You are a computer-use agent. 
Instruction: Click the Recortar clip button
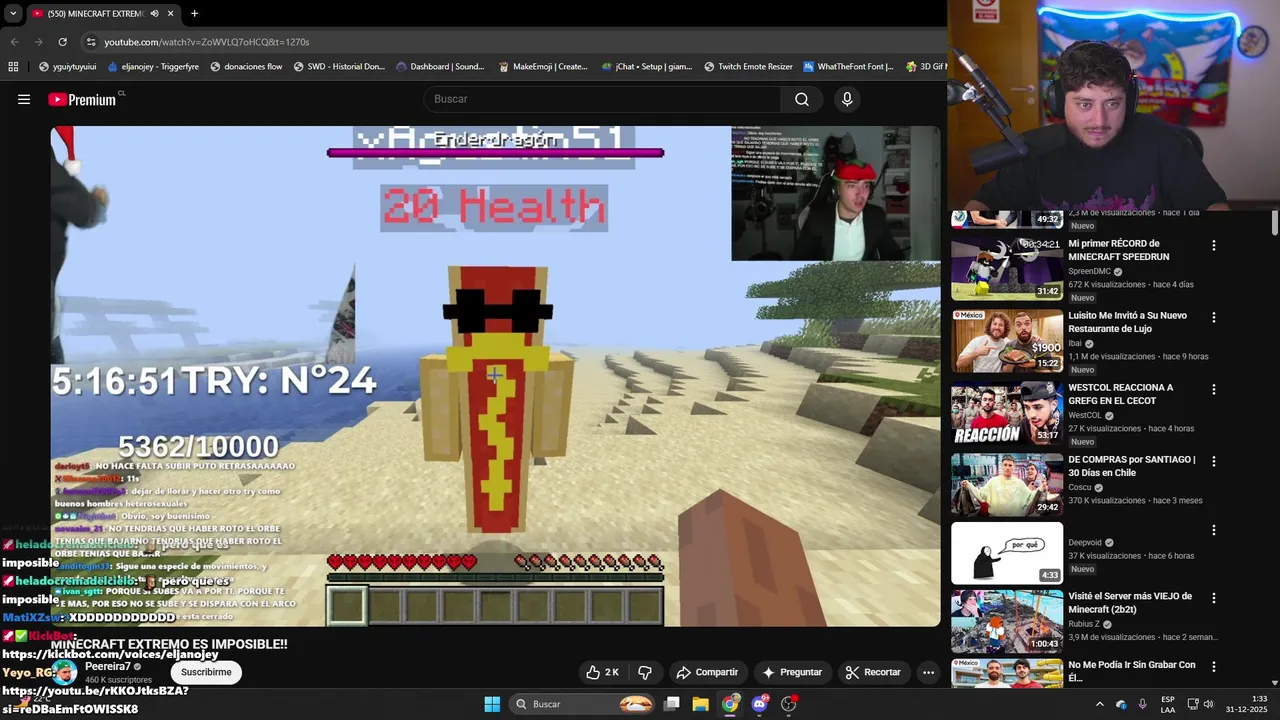[x=872, y=672]
